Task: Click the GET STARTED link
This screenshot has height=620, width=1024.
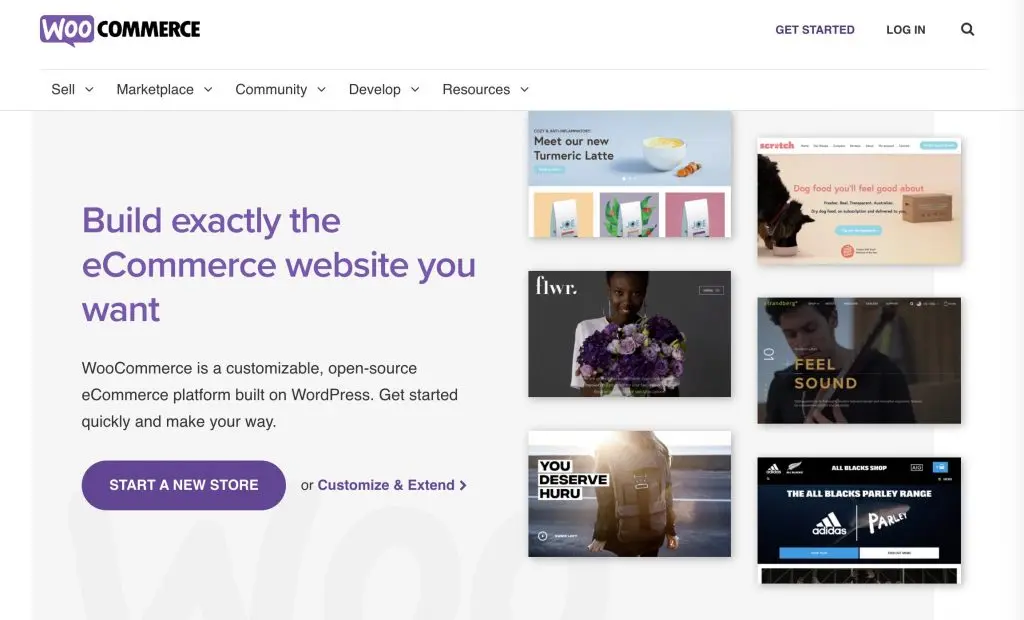Action: click(x=814, y=30)
